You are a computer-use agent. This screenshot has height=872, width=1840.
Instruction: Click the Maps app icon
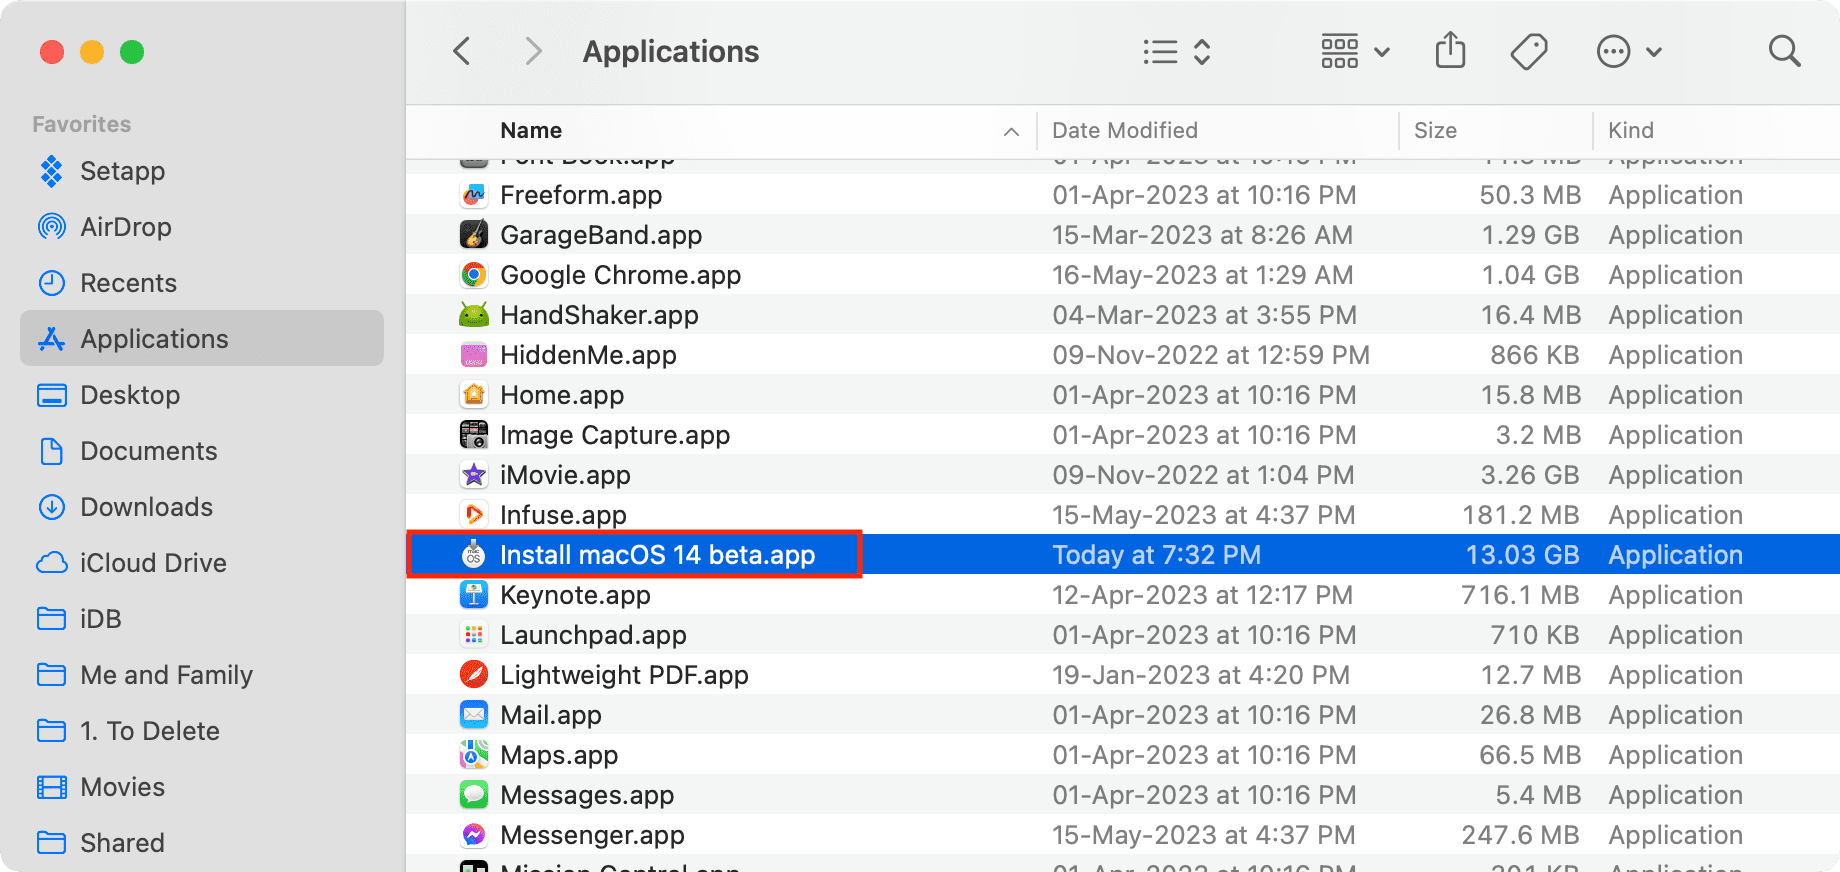(x=474, y=755)
